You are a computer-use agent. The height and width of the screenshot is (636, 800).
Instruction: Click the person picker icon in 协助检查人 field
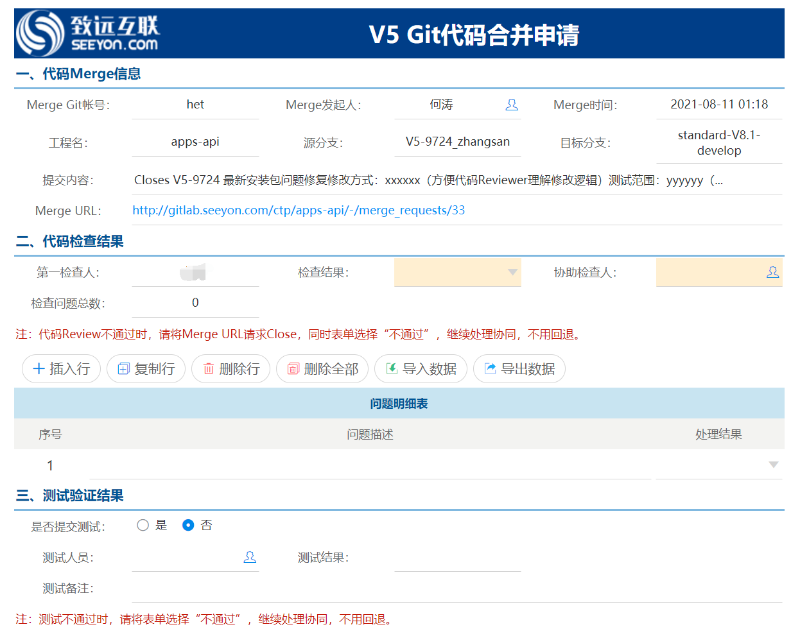[x=772, y=272]
